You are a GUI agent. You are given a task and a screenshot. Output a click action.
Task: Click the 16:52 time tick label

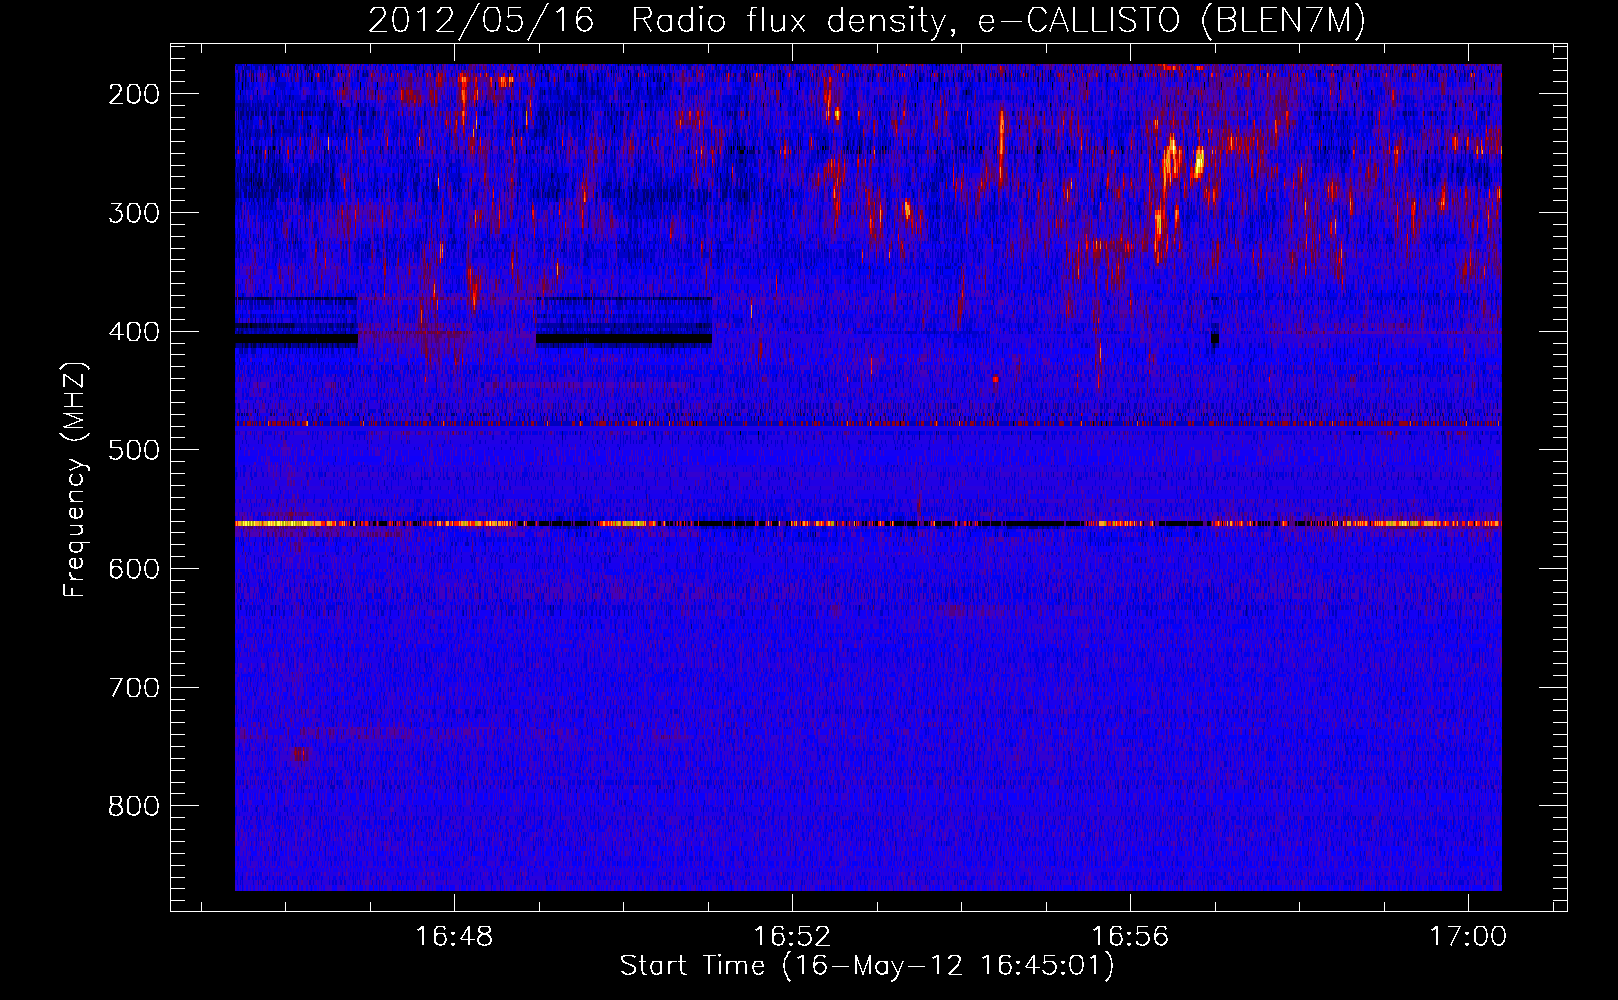click(792, 937)
